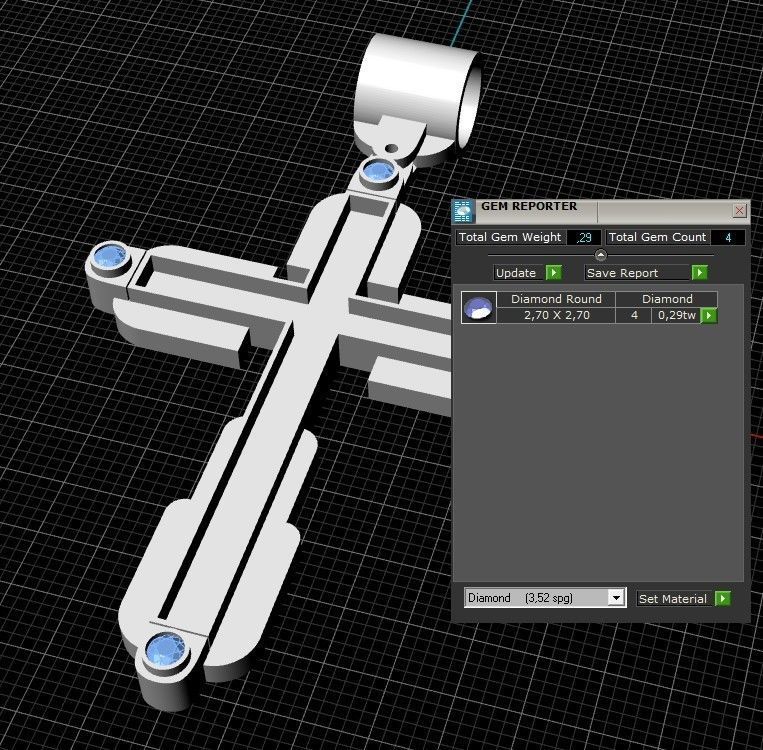
Task: Click the Total Gem Count value field
Action: pos(727,238)
